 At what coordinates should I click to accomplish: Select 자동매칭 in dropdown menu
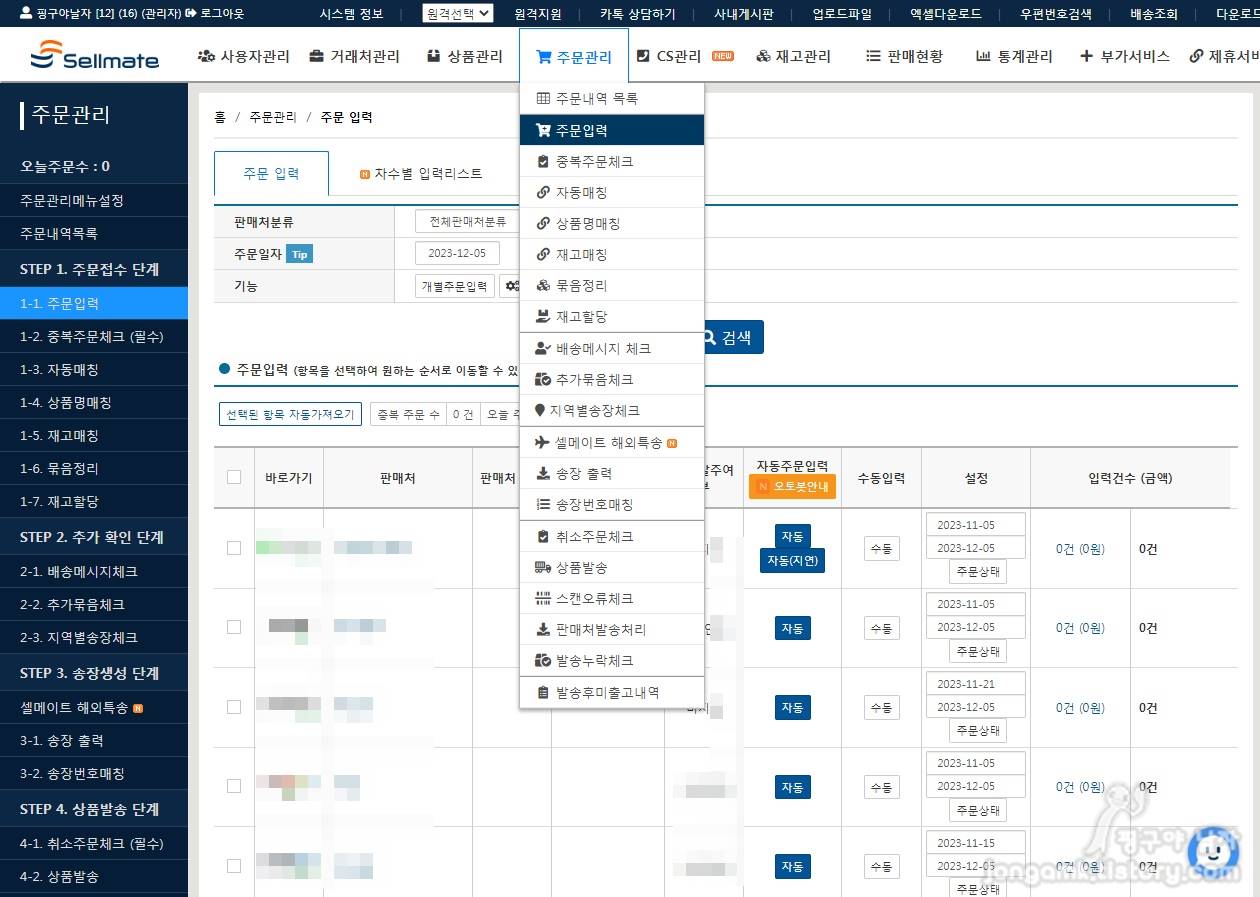612,192
